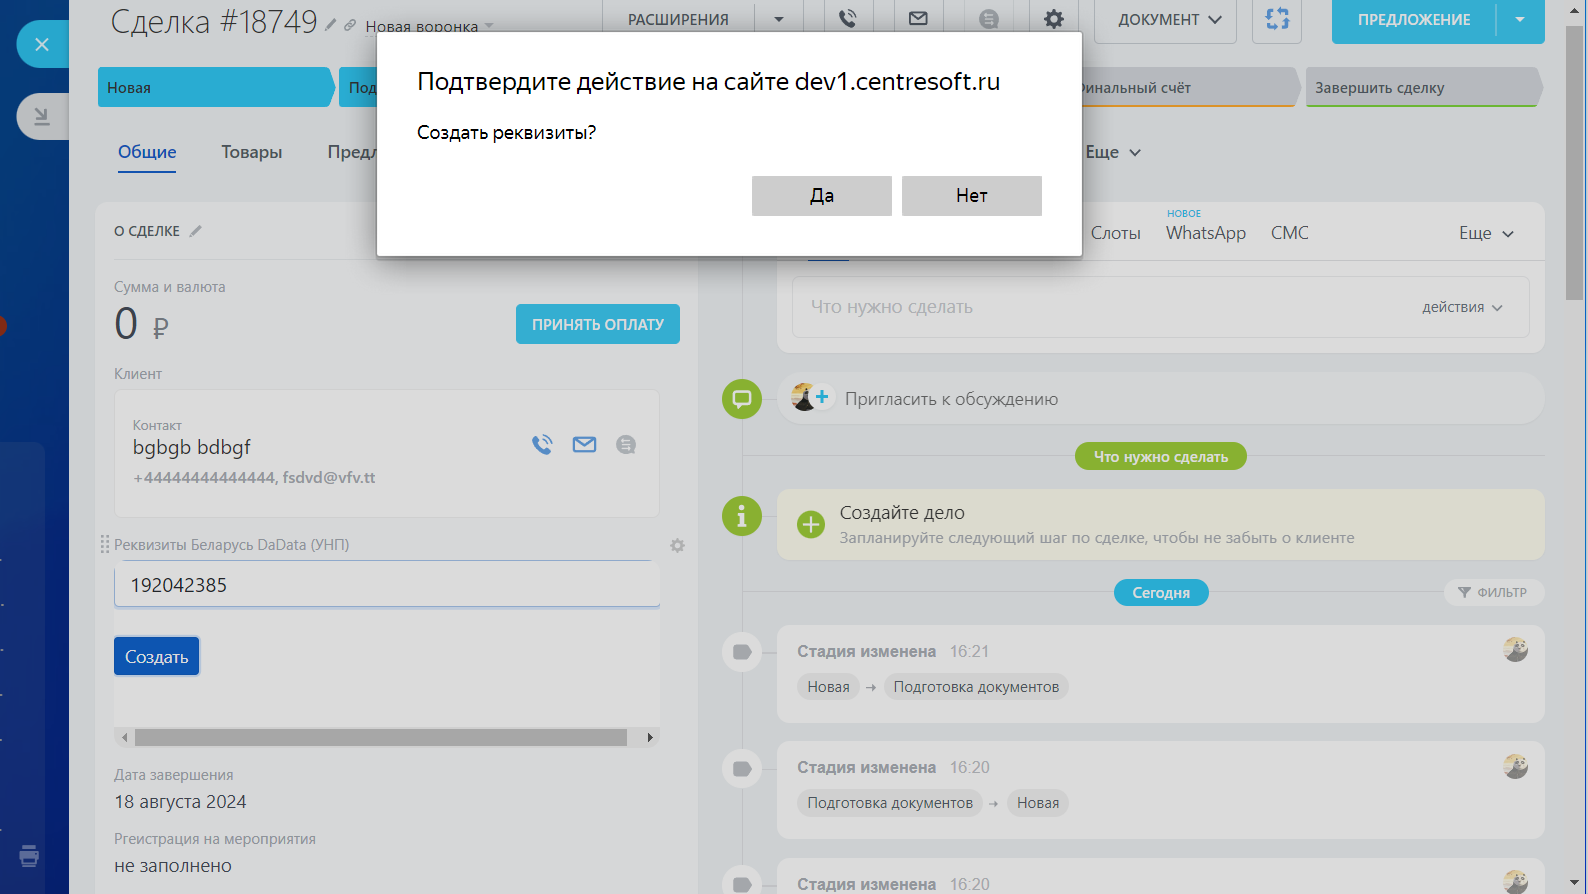
Task: Open the user avatar on the 16:21 entry
Action: pos(1516,650)
